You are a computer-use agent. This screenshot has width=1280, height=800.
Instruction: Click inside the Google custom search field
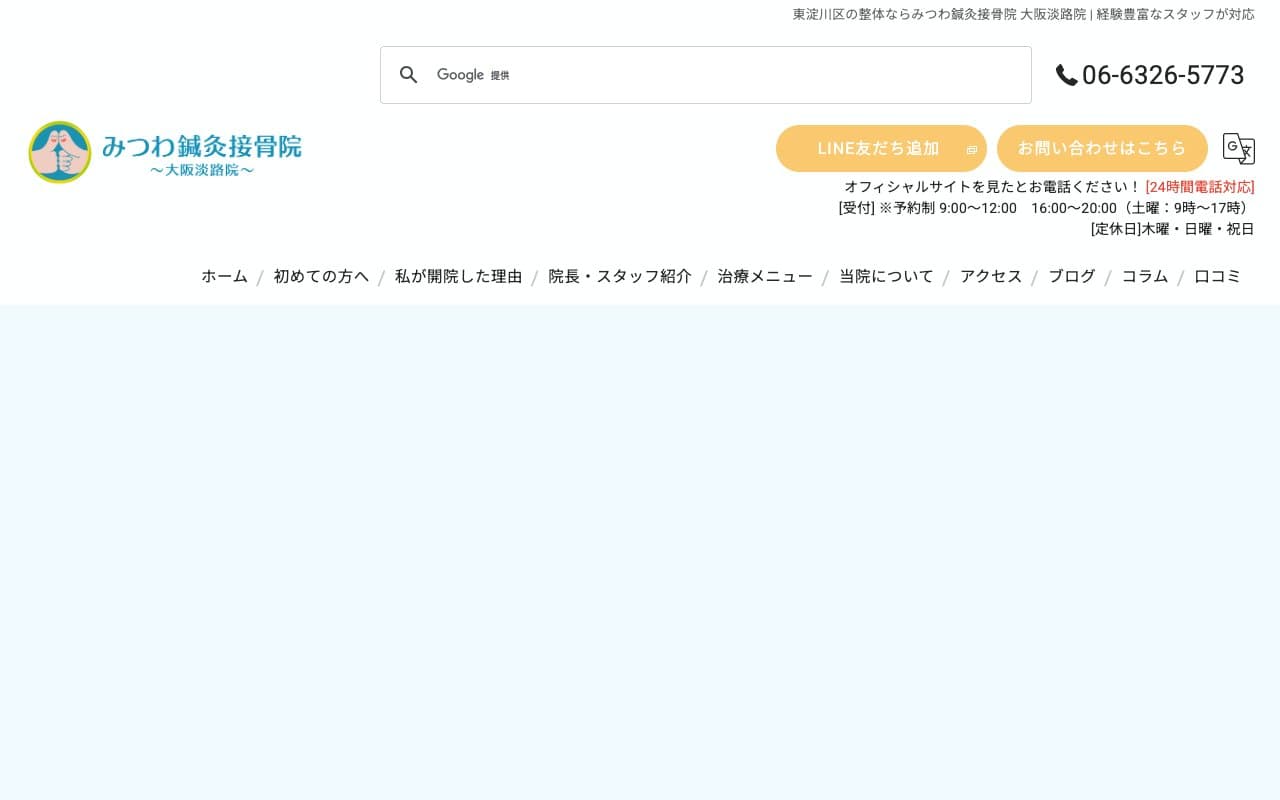(700, 74)
